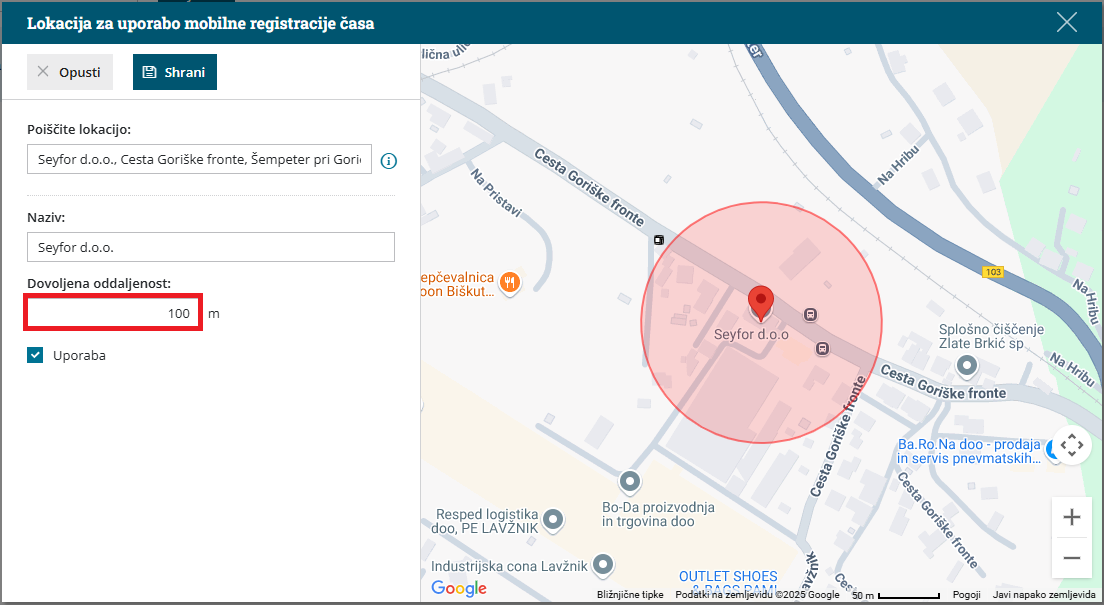Zoom in the map with plus button
The image size is (1104, 605).
1072,517
